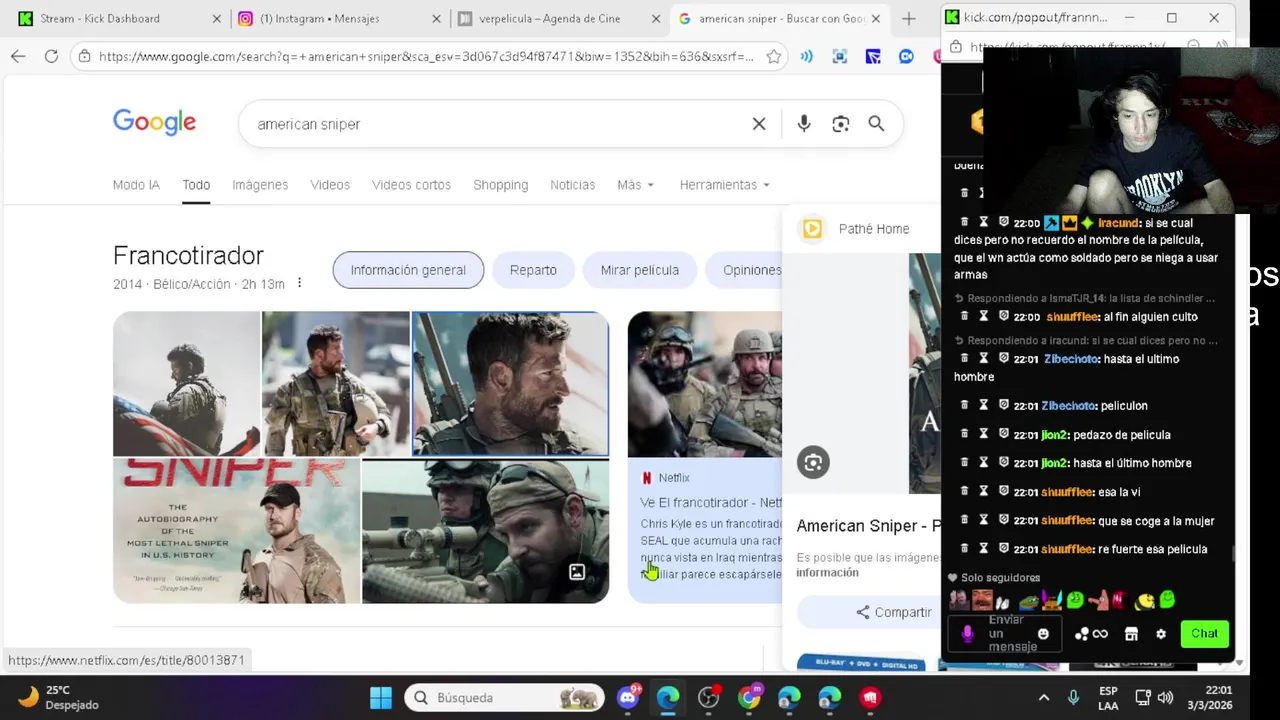Switch to the Stream - Kick Dashboard tab

point(115,19)
